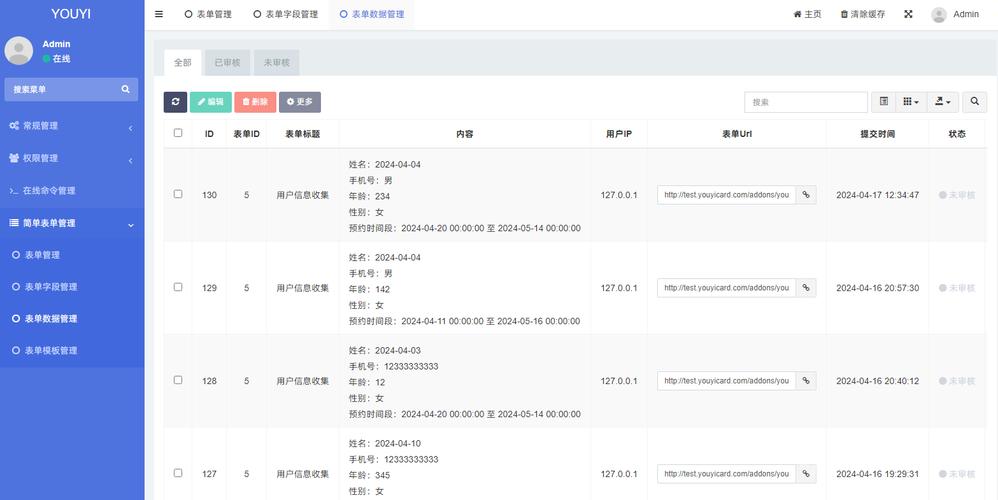This screenshot has height=500, width=998.
Task: Click the YOUYI logo title
Action: [x=71, y=14]
